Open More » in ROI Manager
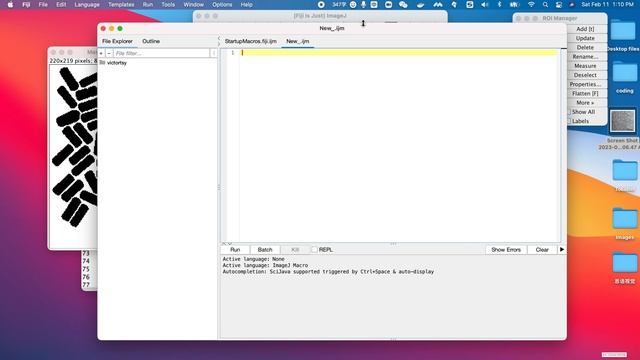The height and width of the screenshot is (360, 640). coord(585,102)
